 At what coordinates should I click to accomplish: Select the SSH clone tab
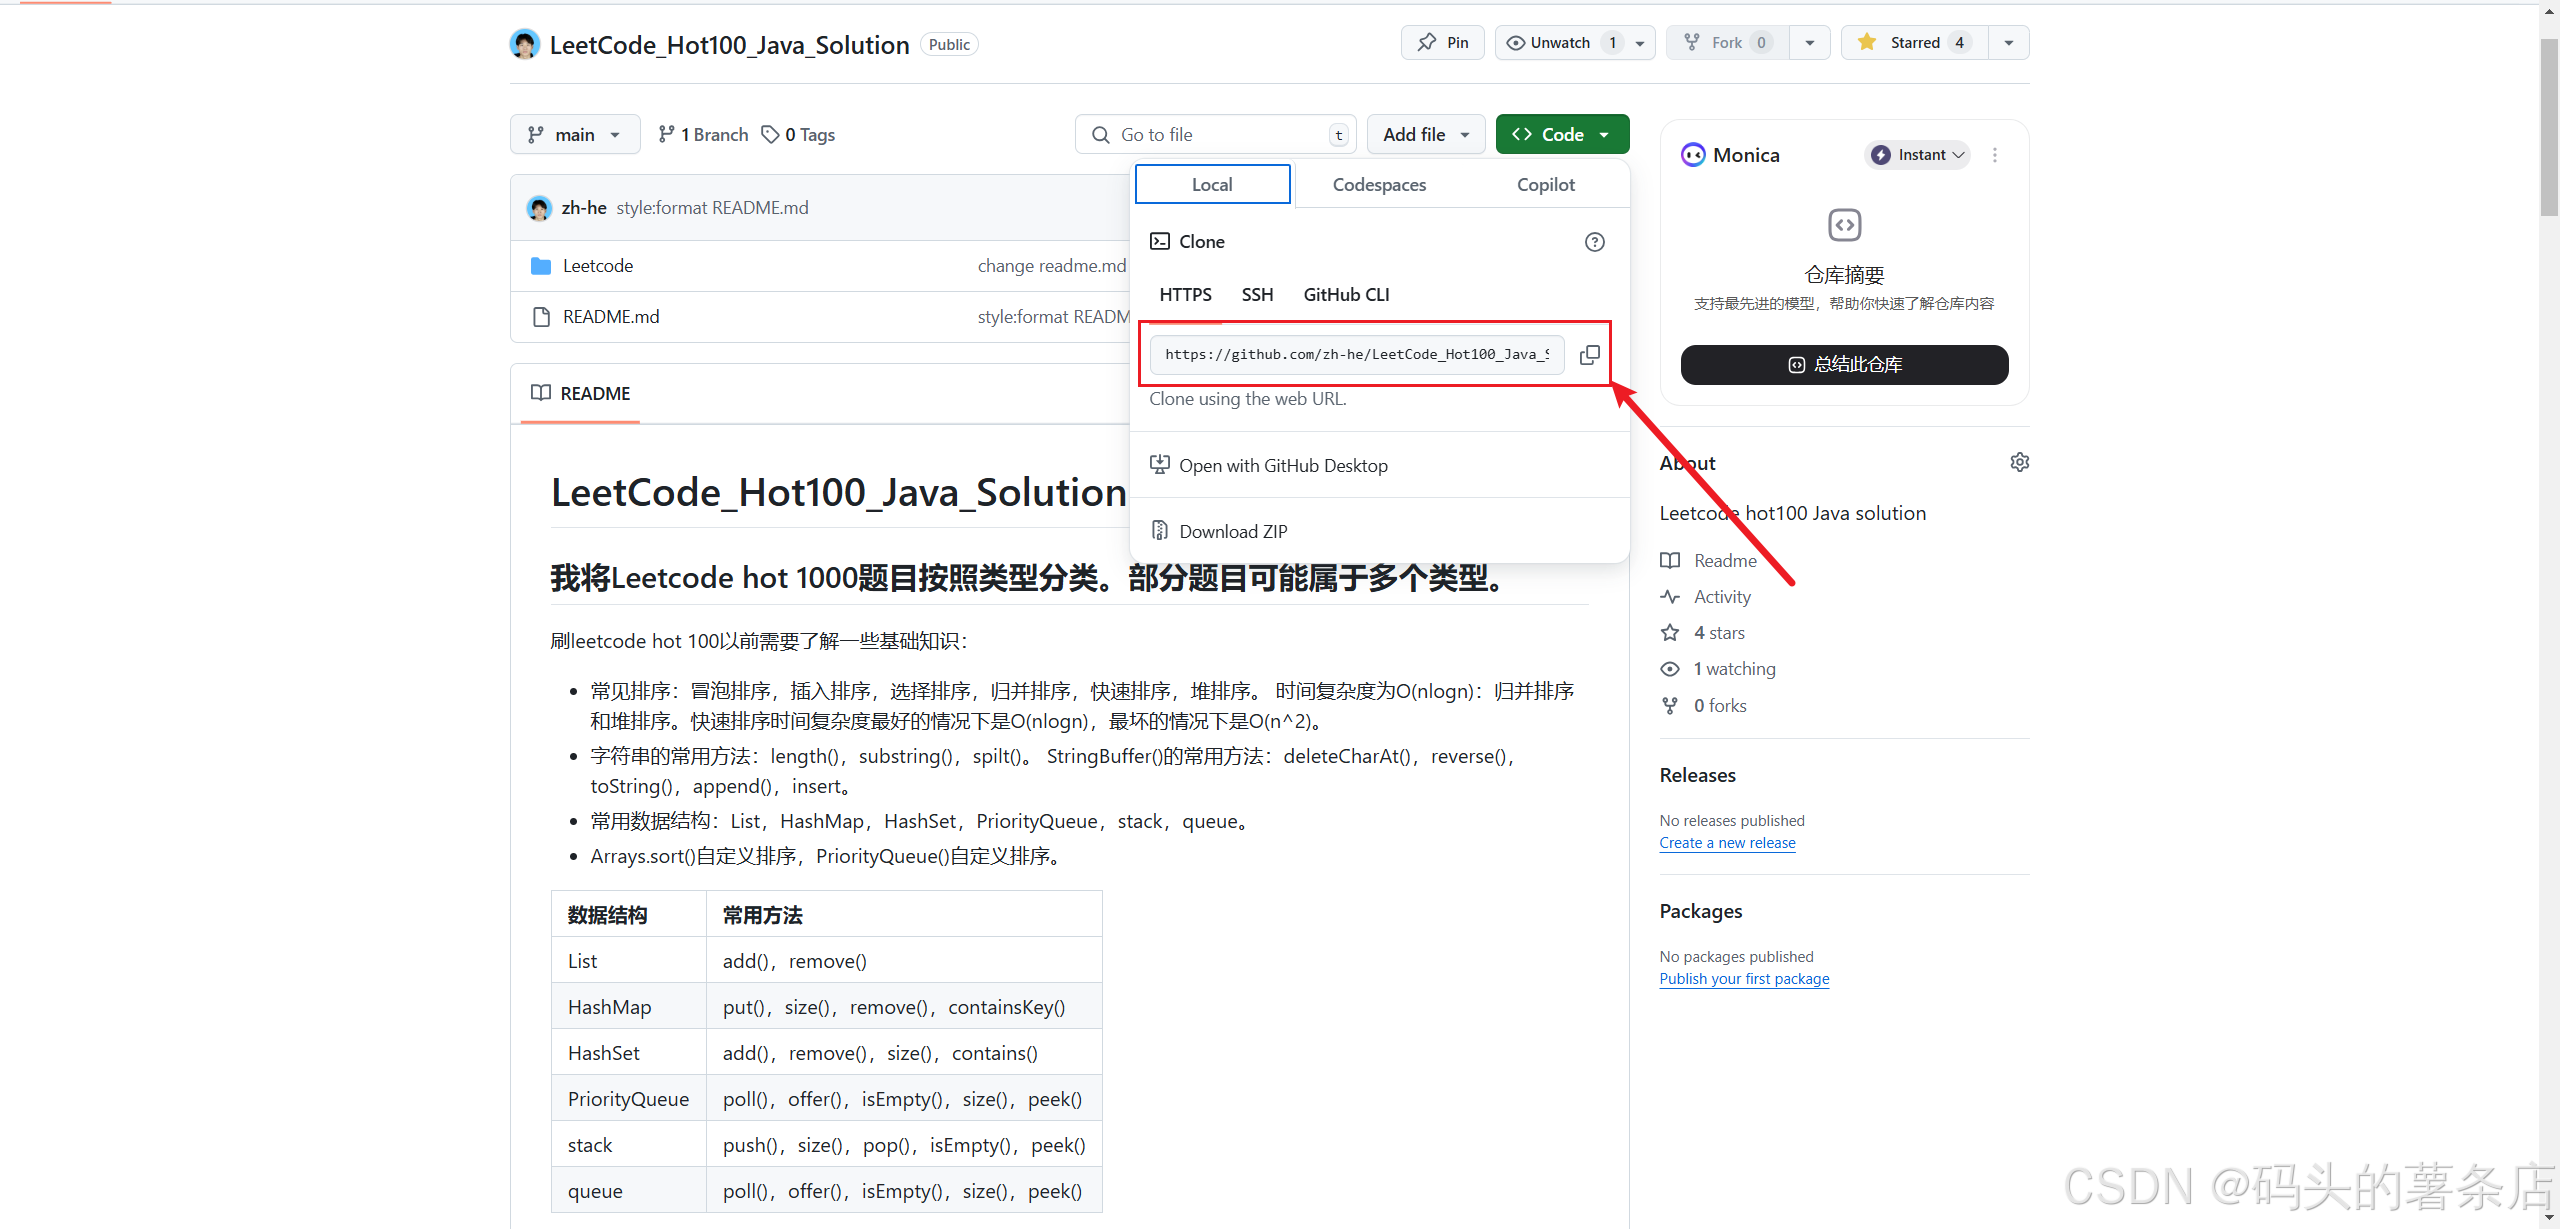(1257, 295)
